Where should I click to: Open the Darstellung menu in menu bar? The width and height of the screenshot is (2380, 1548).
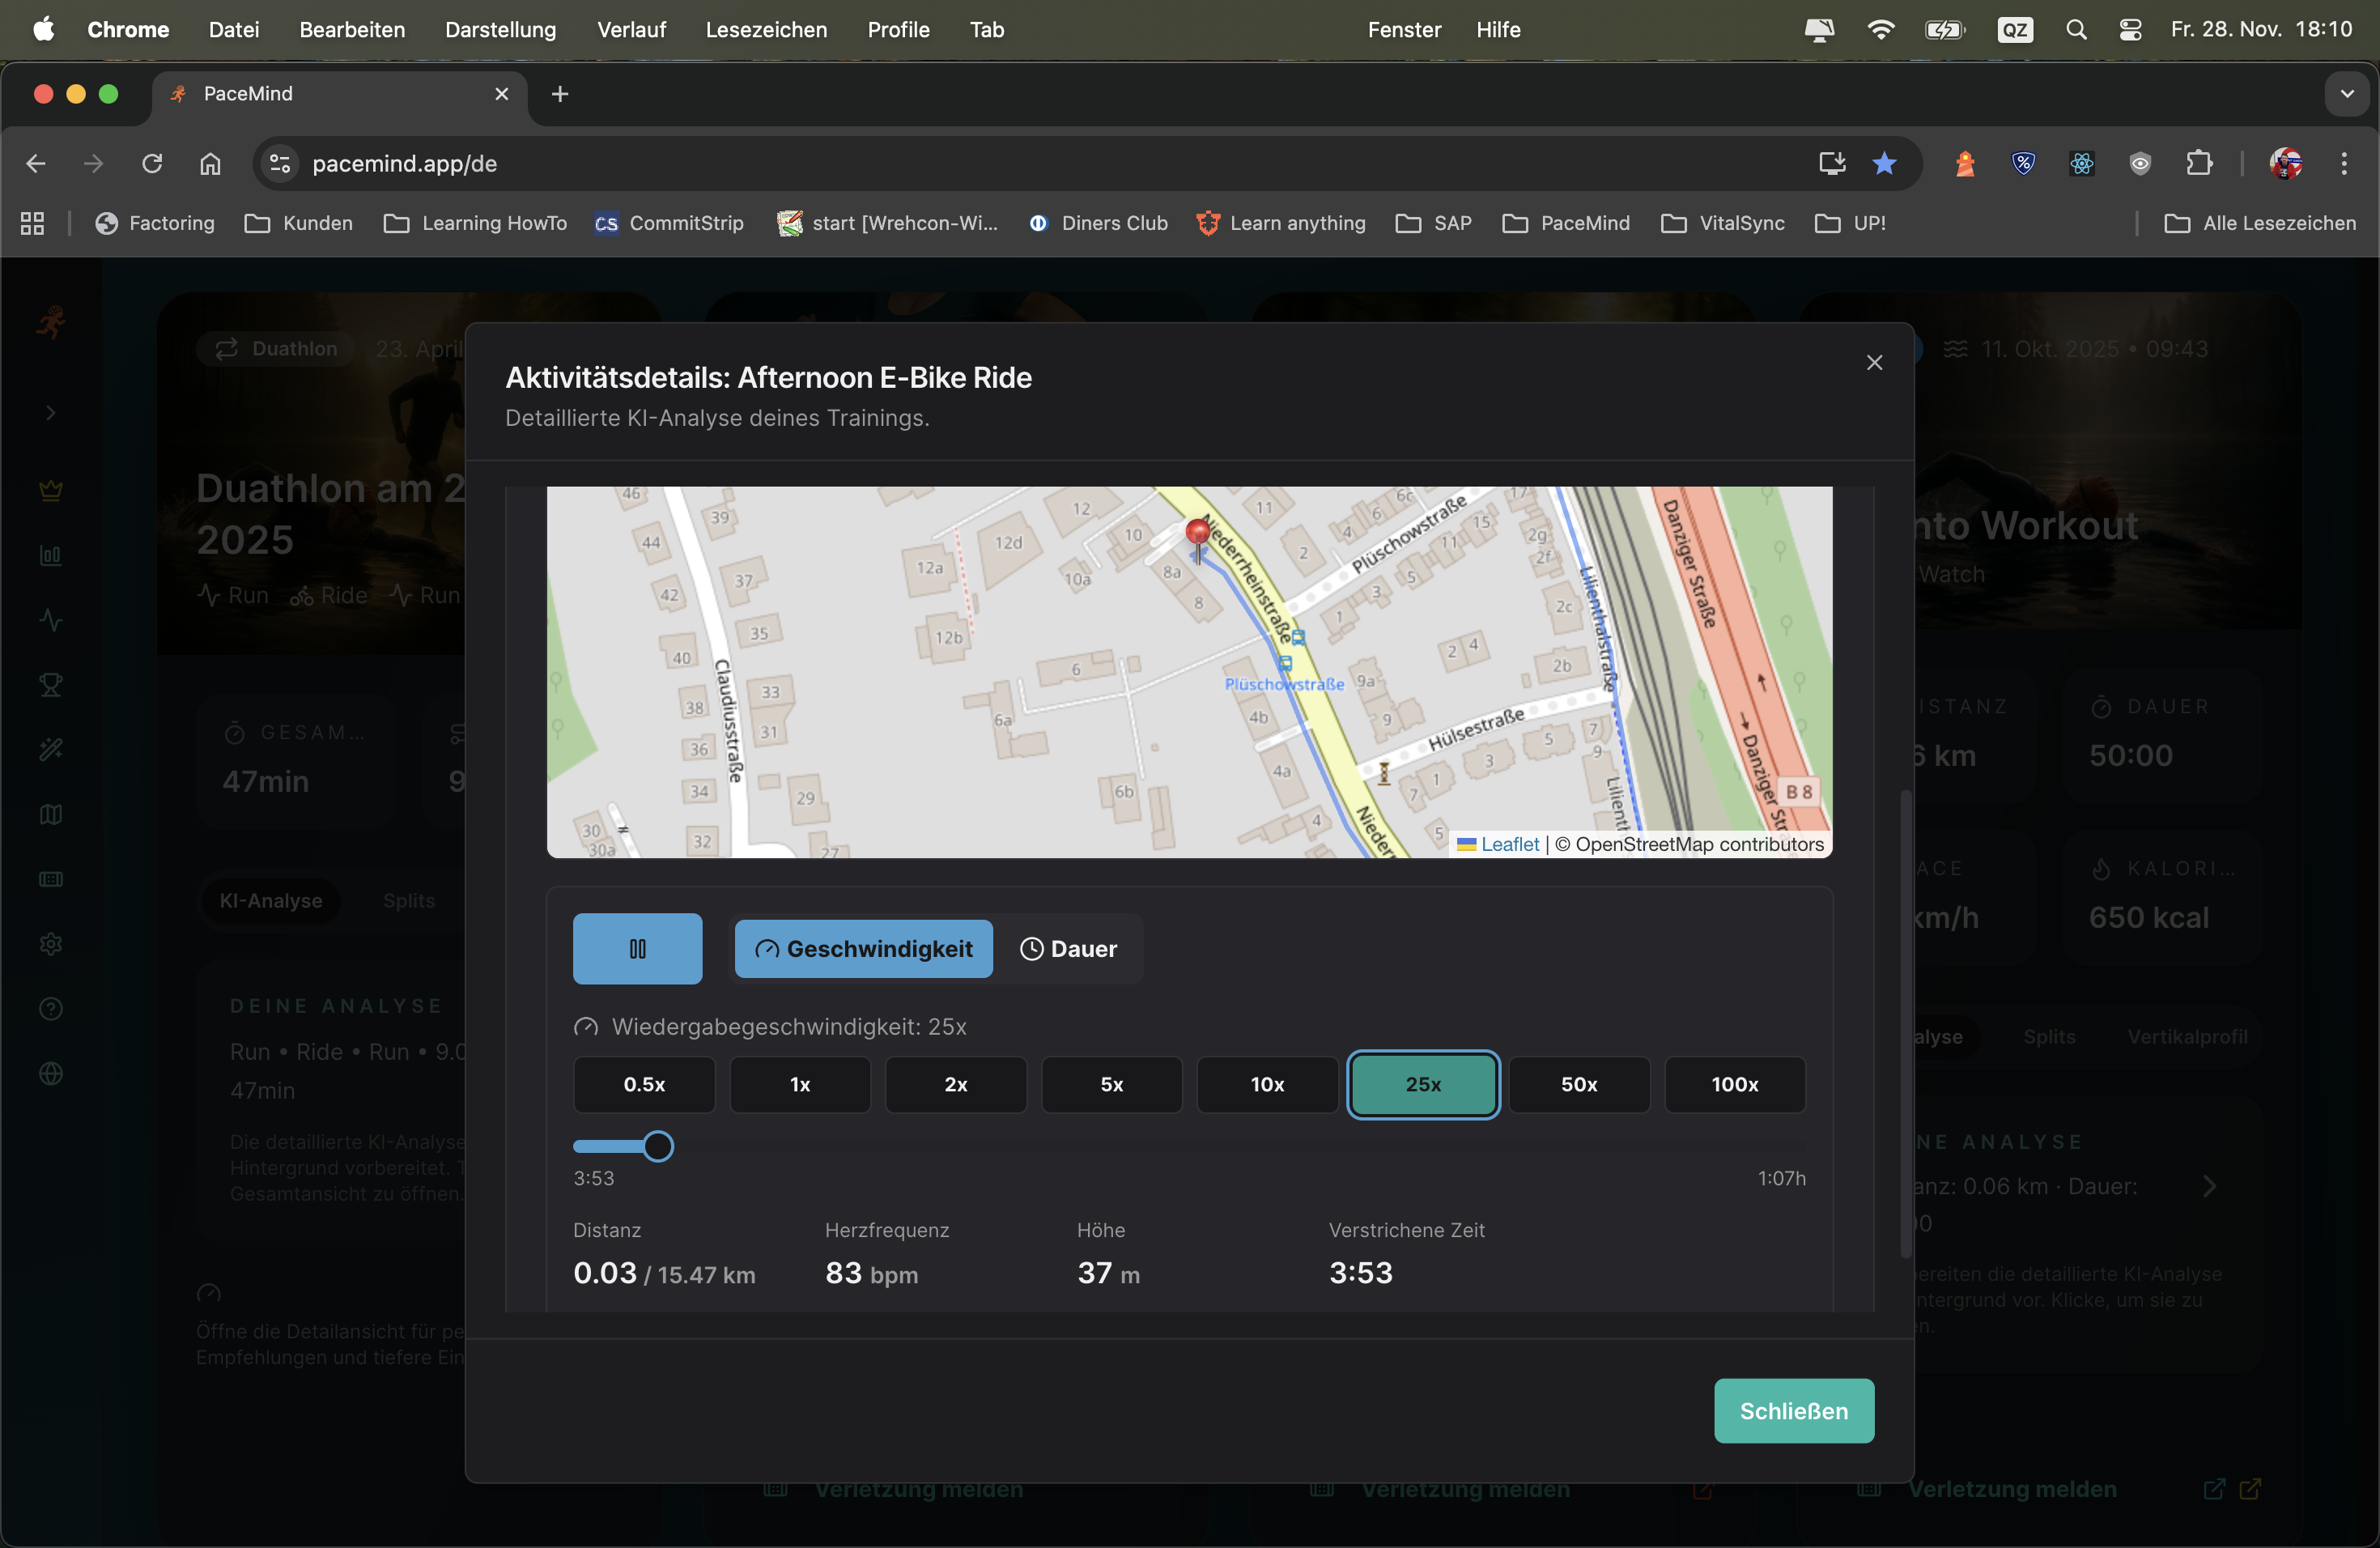(x=500, y=30)
